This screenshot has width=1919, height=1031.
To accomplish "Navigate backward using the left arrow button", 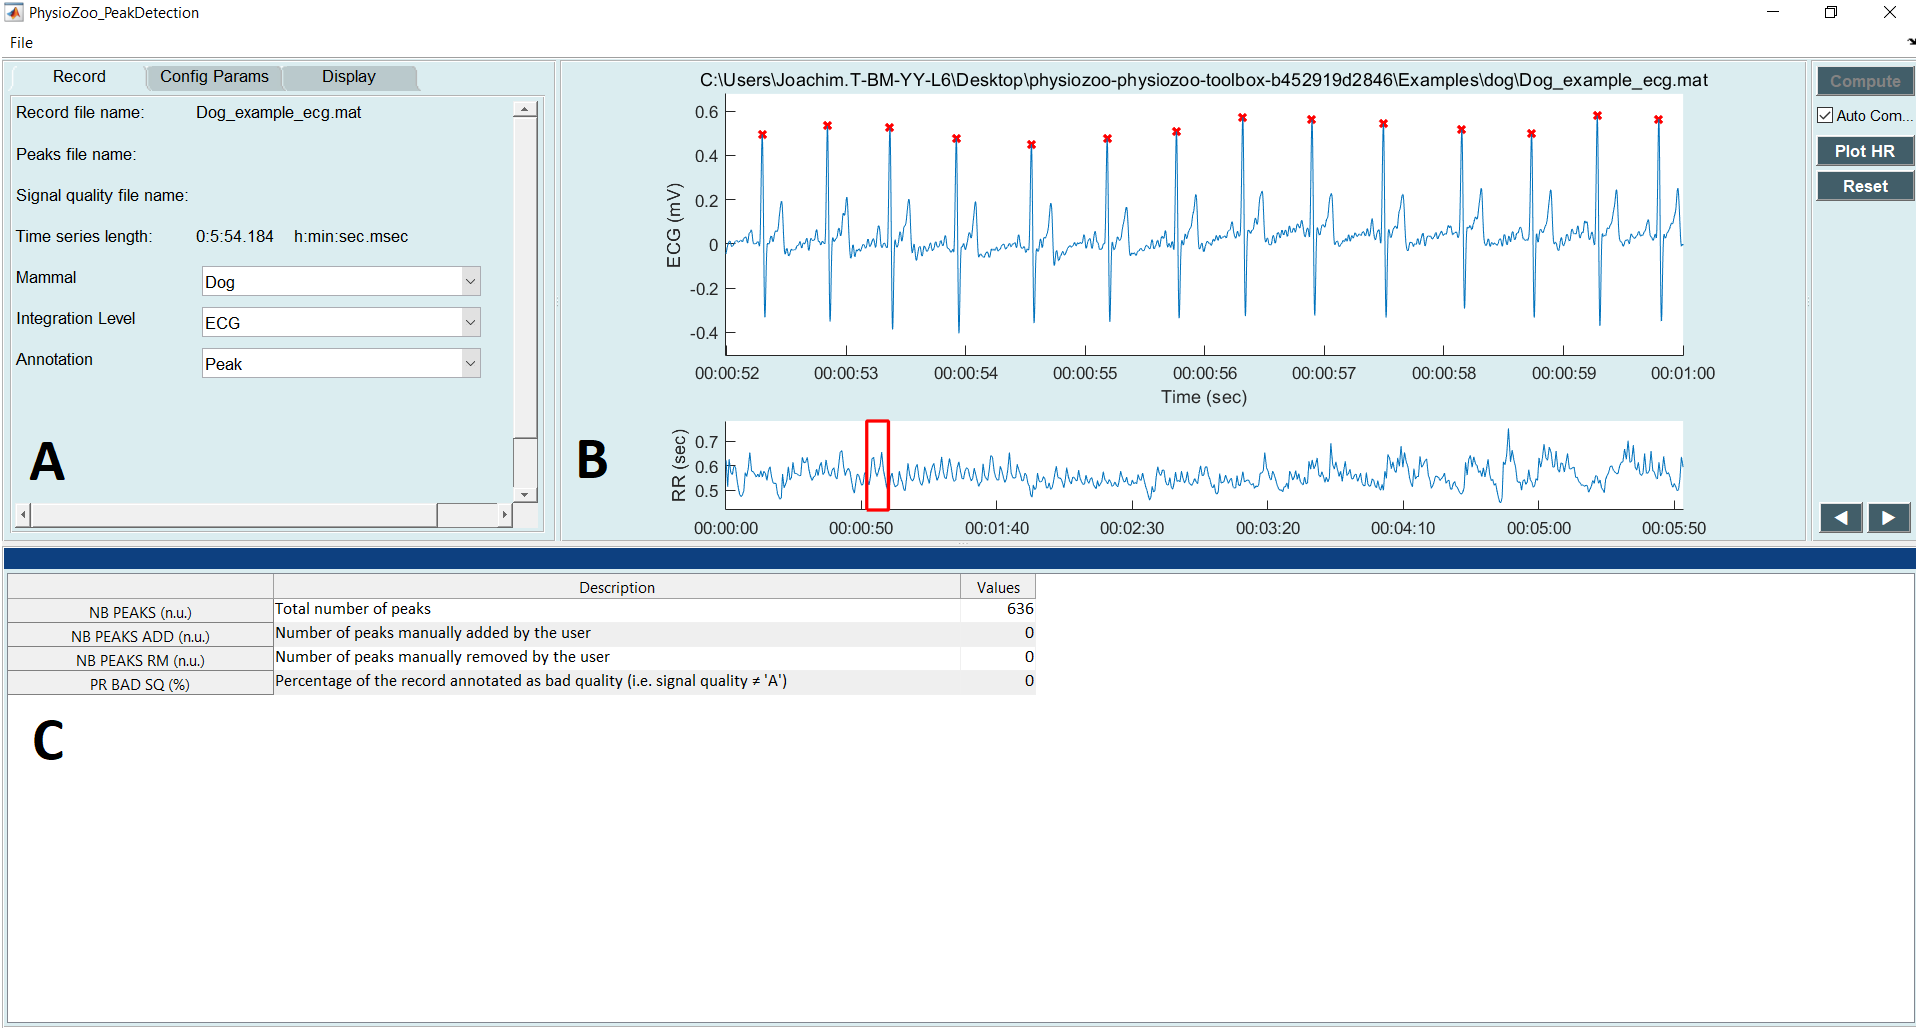I will coord(1840,518).
